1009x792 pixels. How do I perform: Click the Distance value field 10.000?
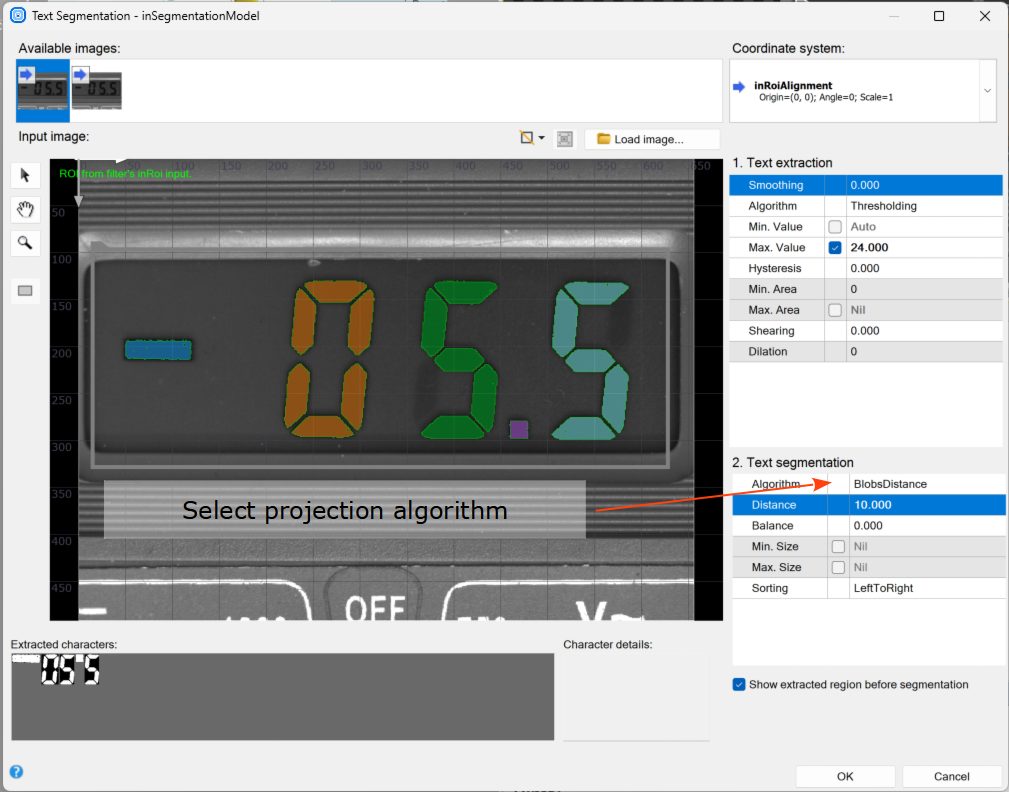tap(924, 505)
